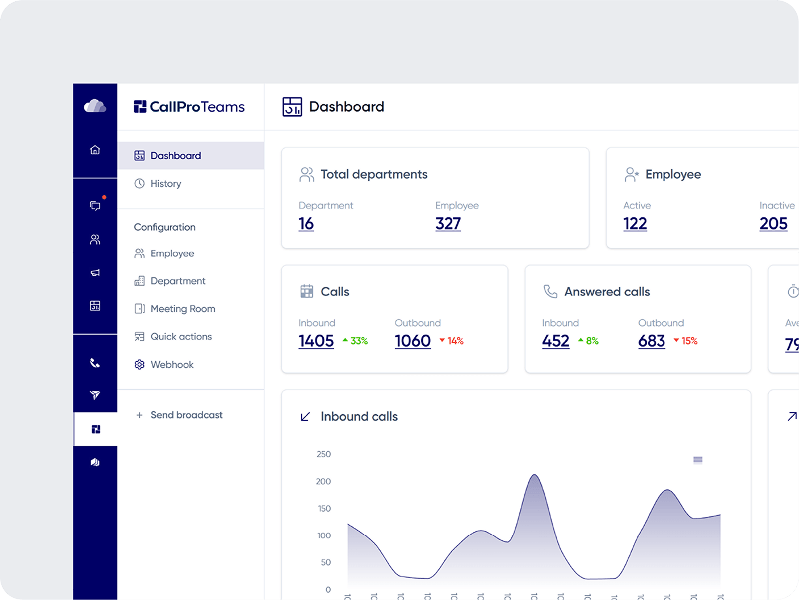The width and height of the screenshot is (799, 600).
Task: Click the plus icon beside Send broadcast
Action: 139,415
